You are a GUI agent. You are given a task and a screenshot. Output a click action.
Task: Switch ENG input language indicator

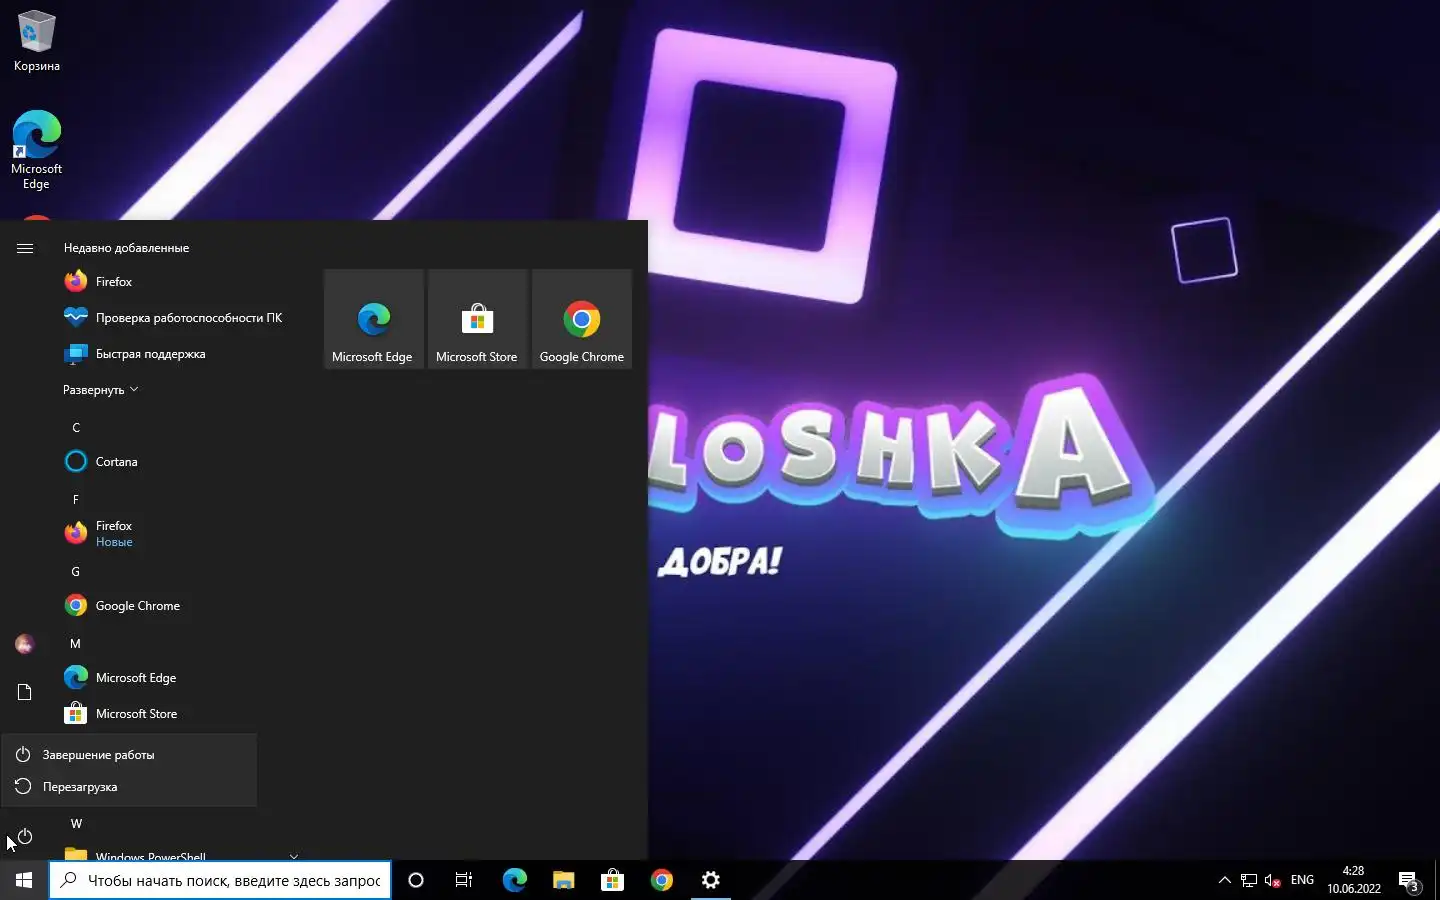click(1302, 880)
